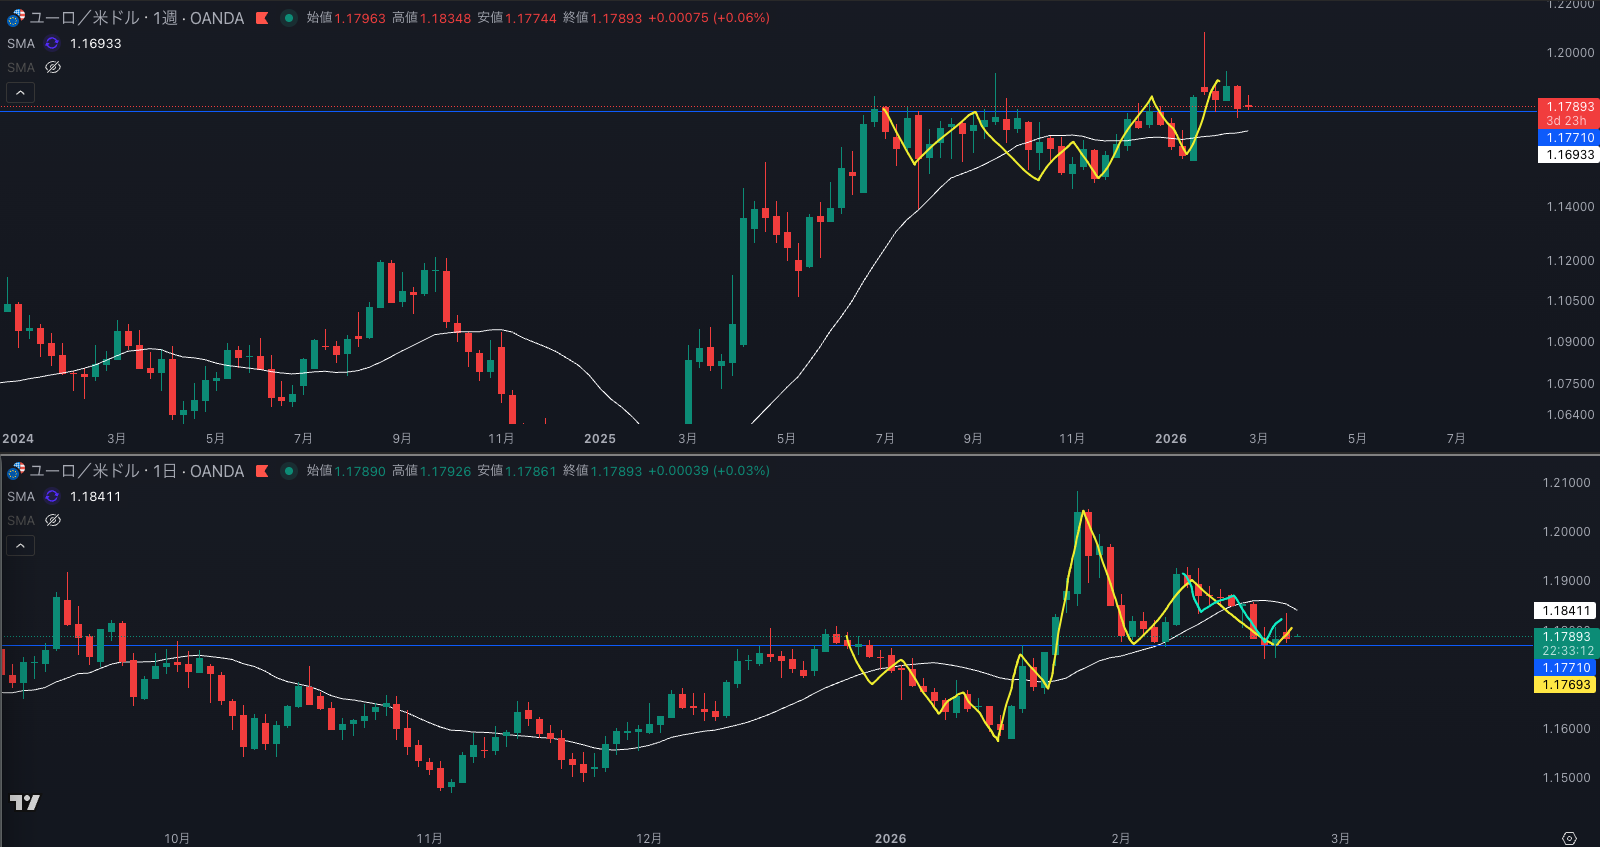The height and width of the screenshot is (847, 1600).
Task: Click the ユーロ/米ドル 1週 OANDA symbol title
Action: (x=136, y=18)
